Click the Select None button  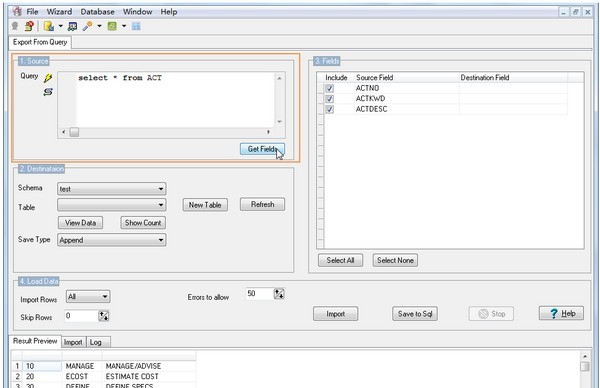pyautogui.click(x=395, y=260)
